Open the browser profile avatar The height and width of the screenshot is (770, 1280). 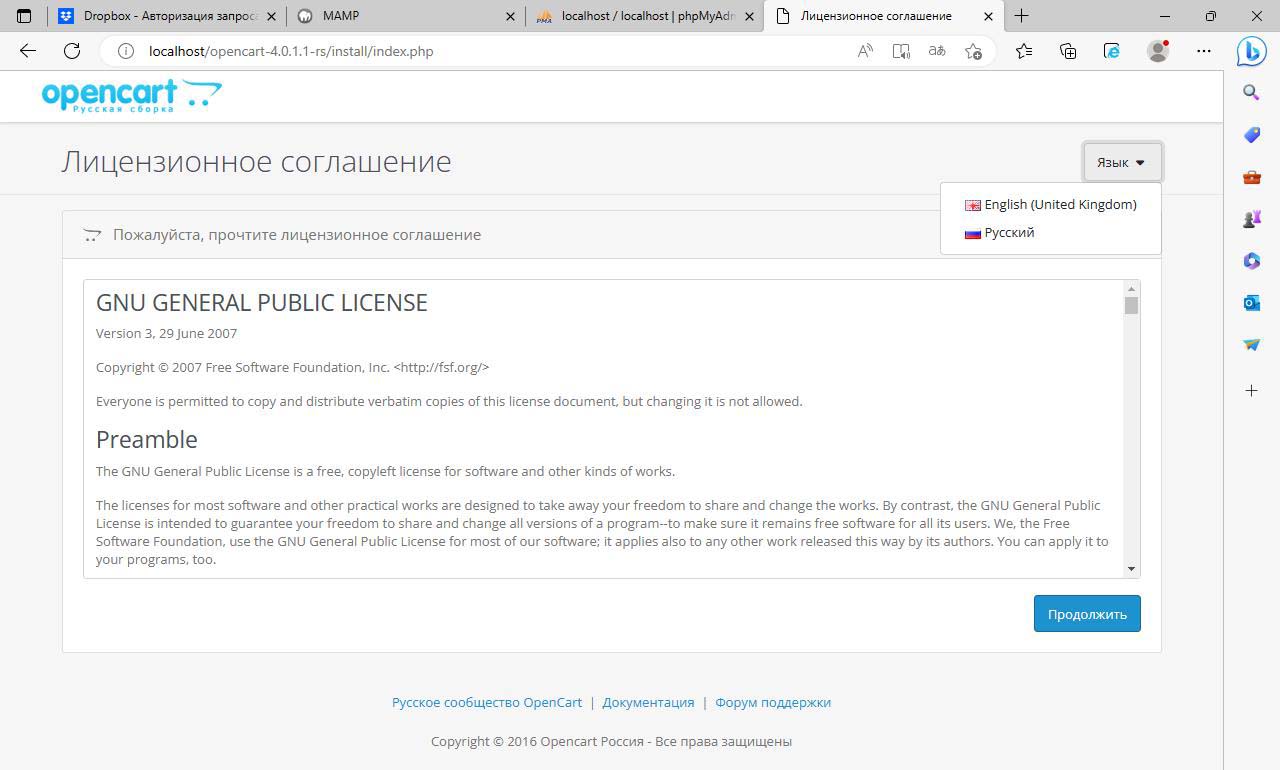tap(1158, 51)
